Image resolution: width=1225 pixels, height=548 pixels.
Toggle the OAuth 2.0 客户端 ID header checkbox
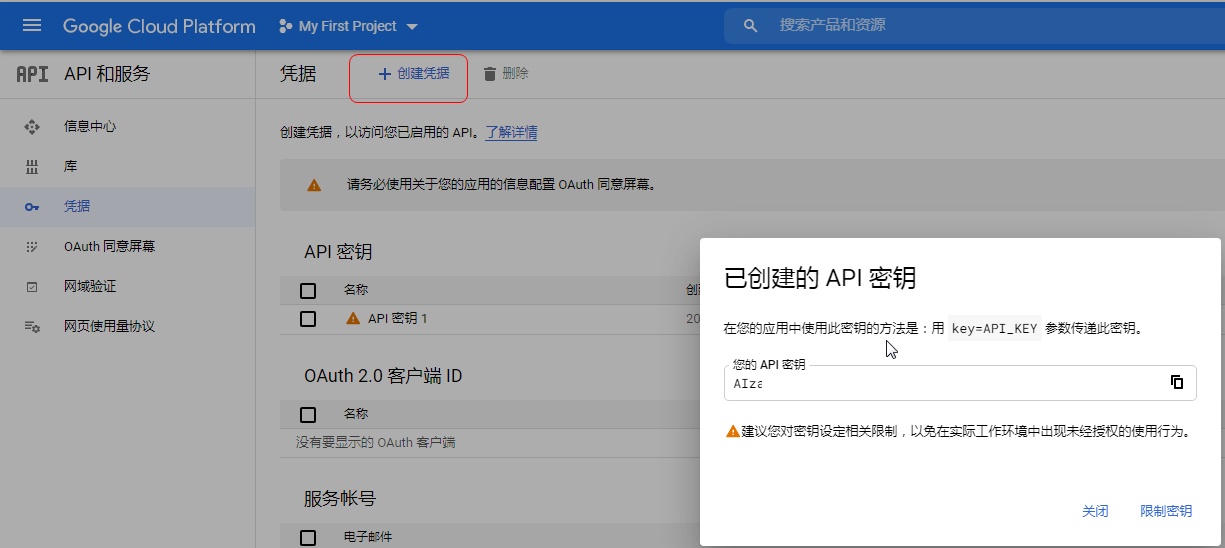point(308,415)
